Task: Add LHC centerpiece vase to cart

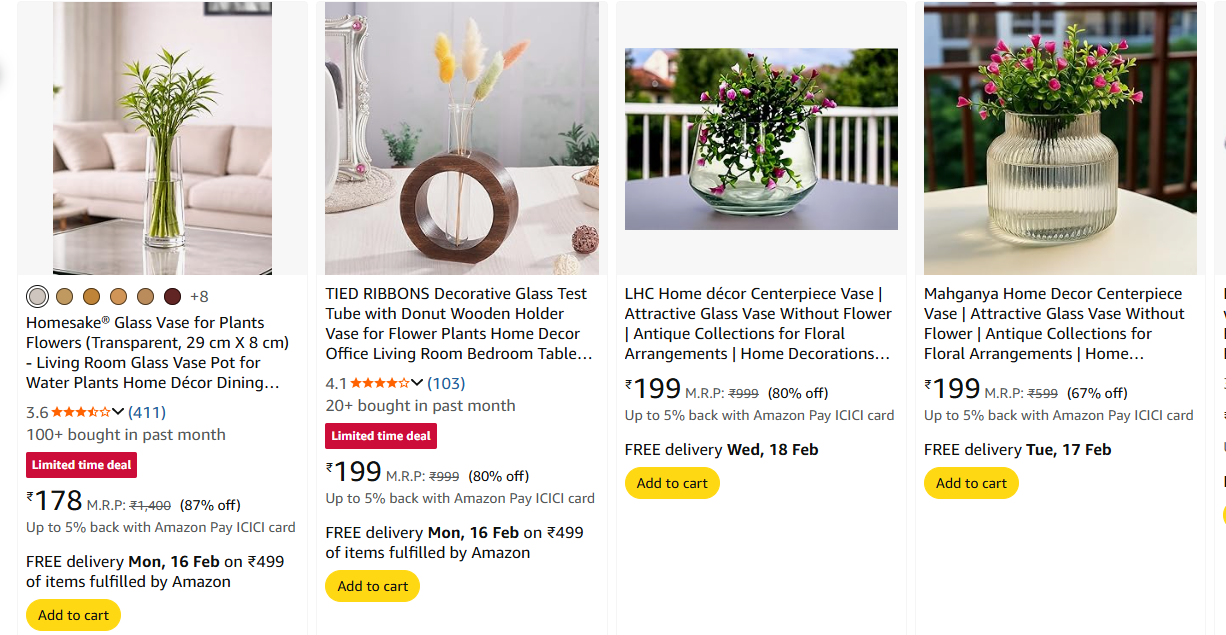Action: point(672,483)
